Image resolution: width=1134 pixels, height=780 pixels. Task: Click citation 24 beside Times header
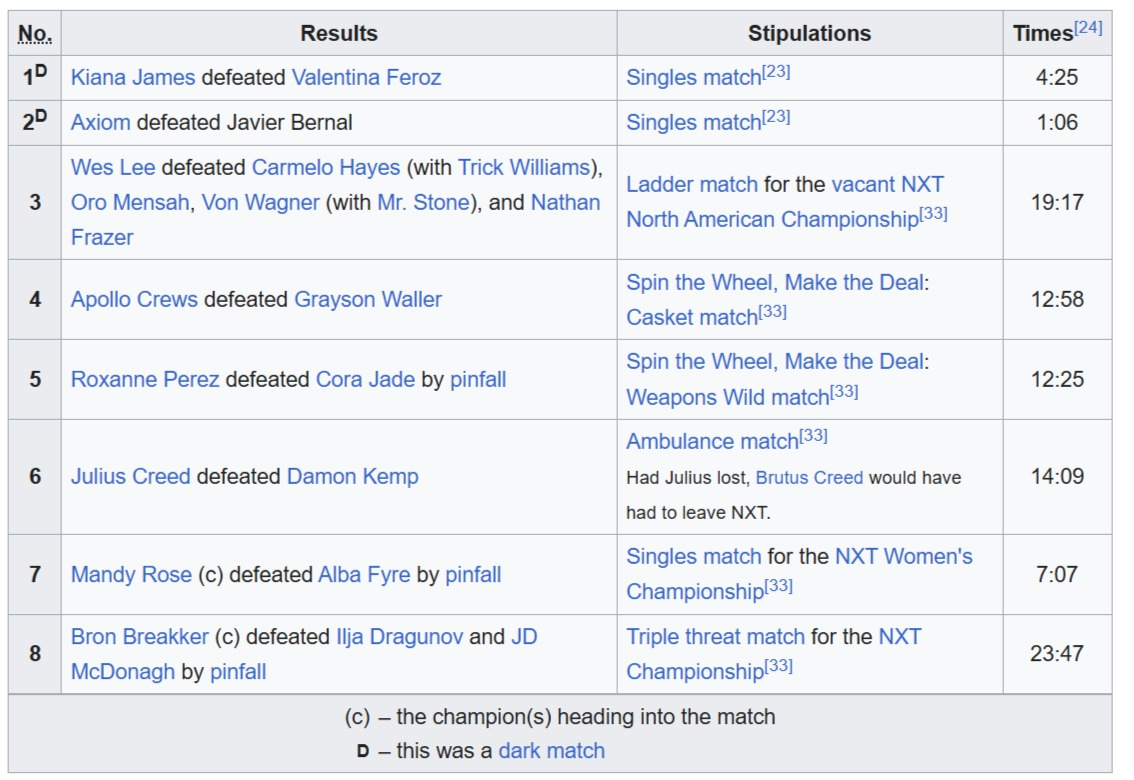click(x=1089, y=27)
